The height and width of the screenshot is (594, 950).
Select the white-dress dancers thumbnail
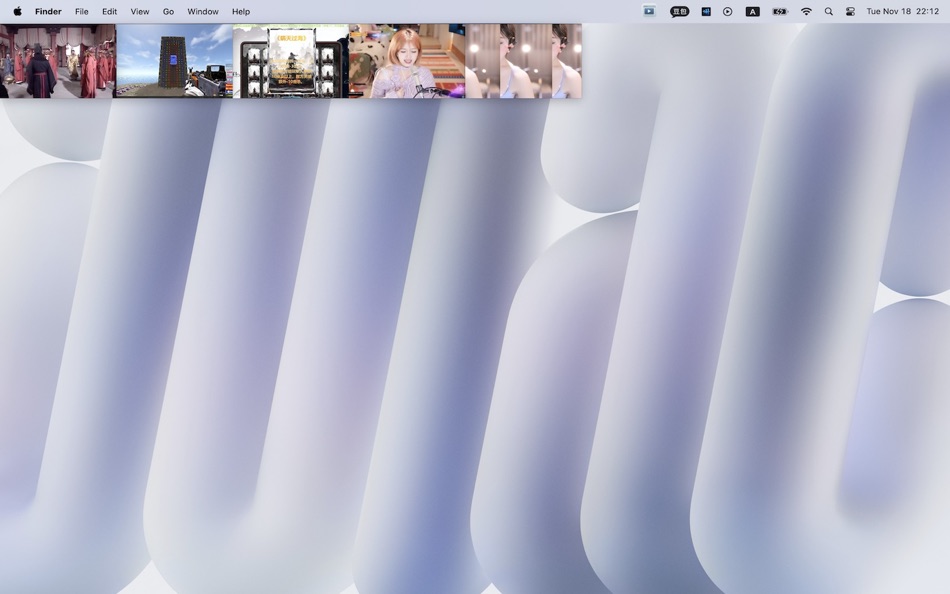[x=523, y=61]
